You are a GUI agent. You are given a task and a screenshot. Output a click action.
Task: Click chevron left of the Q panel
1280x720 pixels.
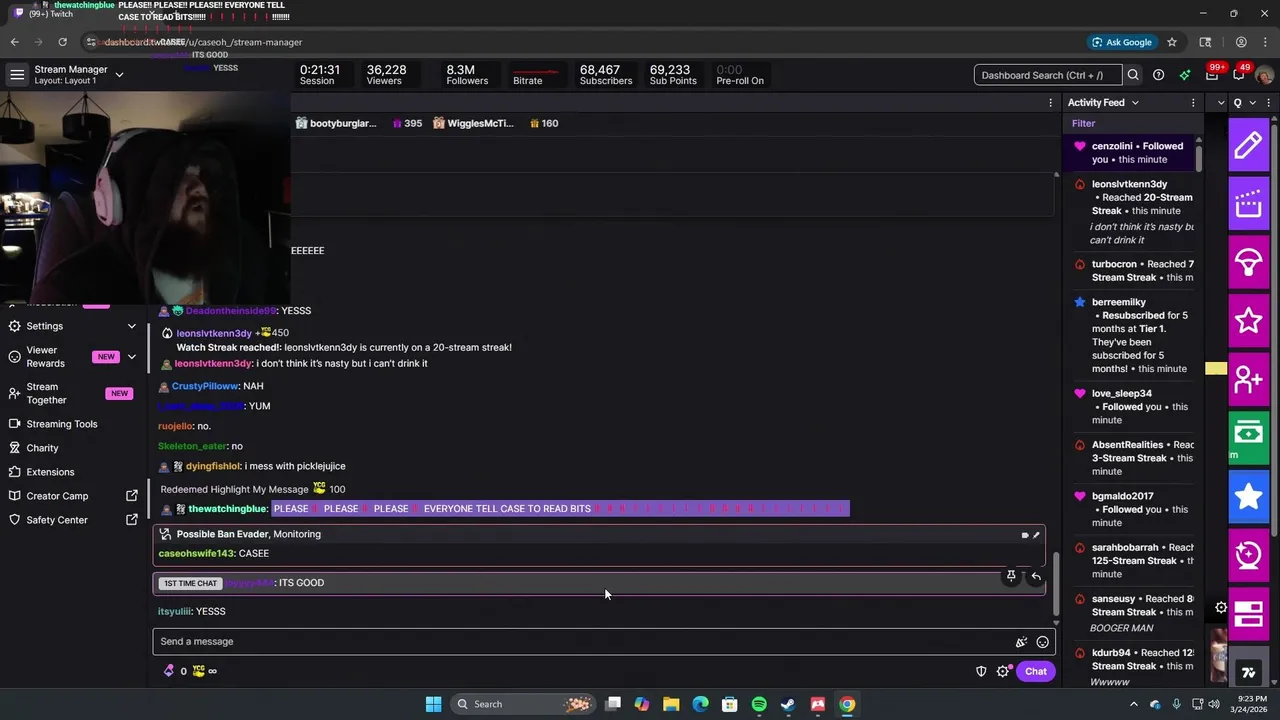coord(1221,103)
